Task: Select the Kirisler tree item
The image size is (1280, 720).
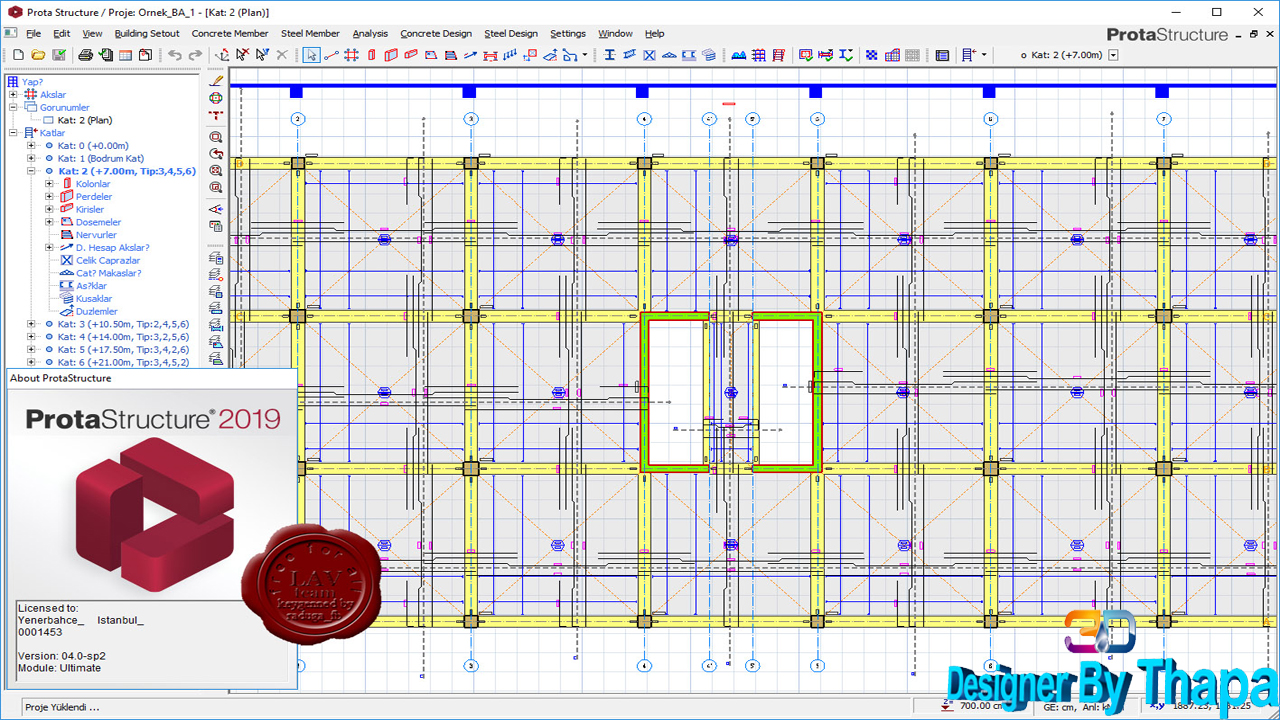Action: 90,209
